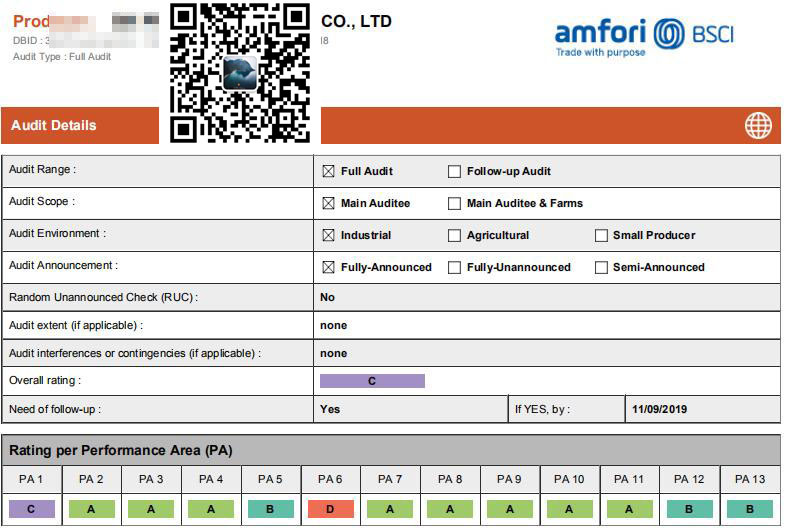Toggle the Fully-Unannounced checkbox
The height and width of the screenshot is (530, 793).
pyautogui.click(x=454, y=268)
